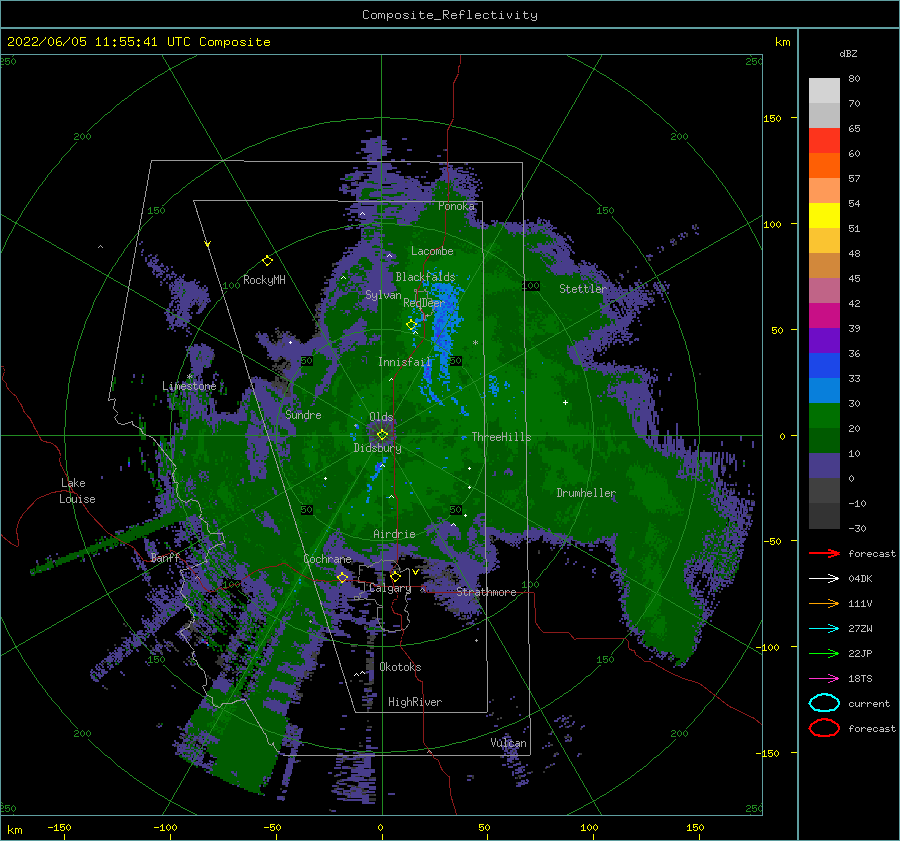Click the red forecast arrow in legend

click(824, 553)
